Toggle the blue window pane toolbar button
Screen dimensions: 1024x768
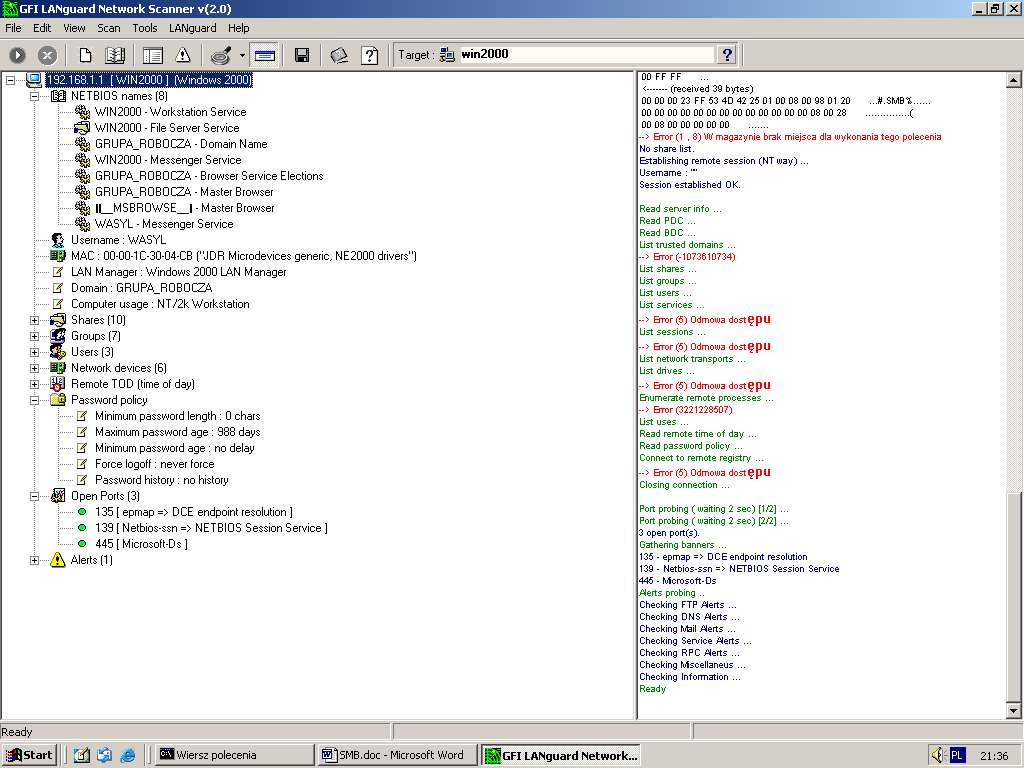click(264, 56)
